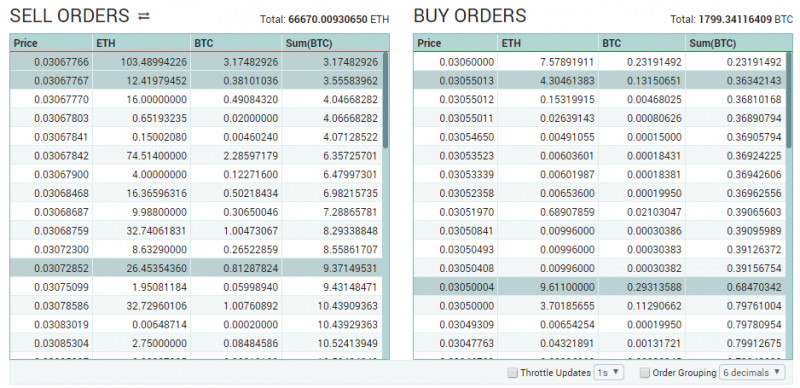Click buy ETH amount 7.57891911
Screen dimensions: 800x388
[566, 62]
